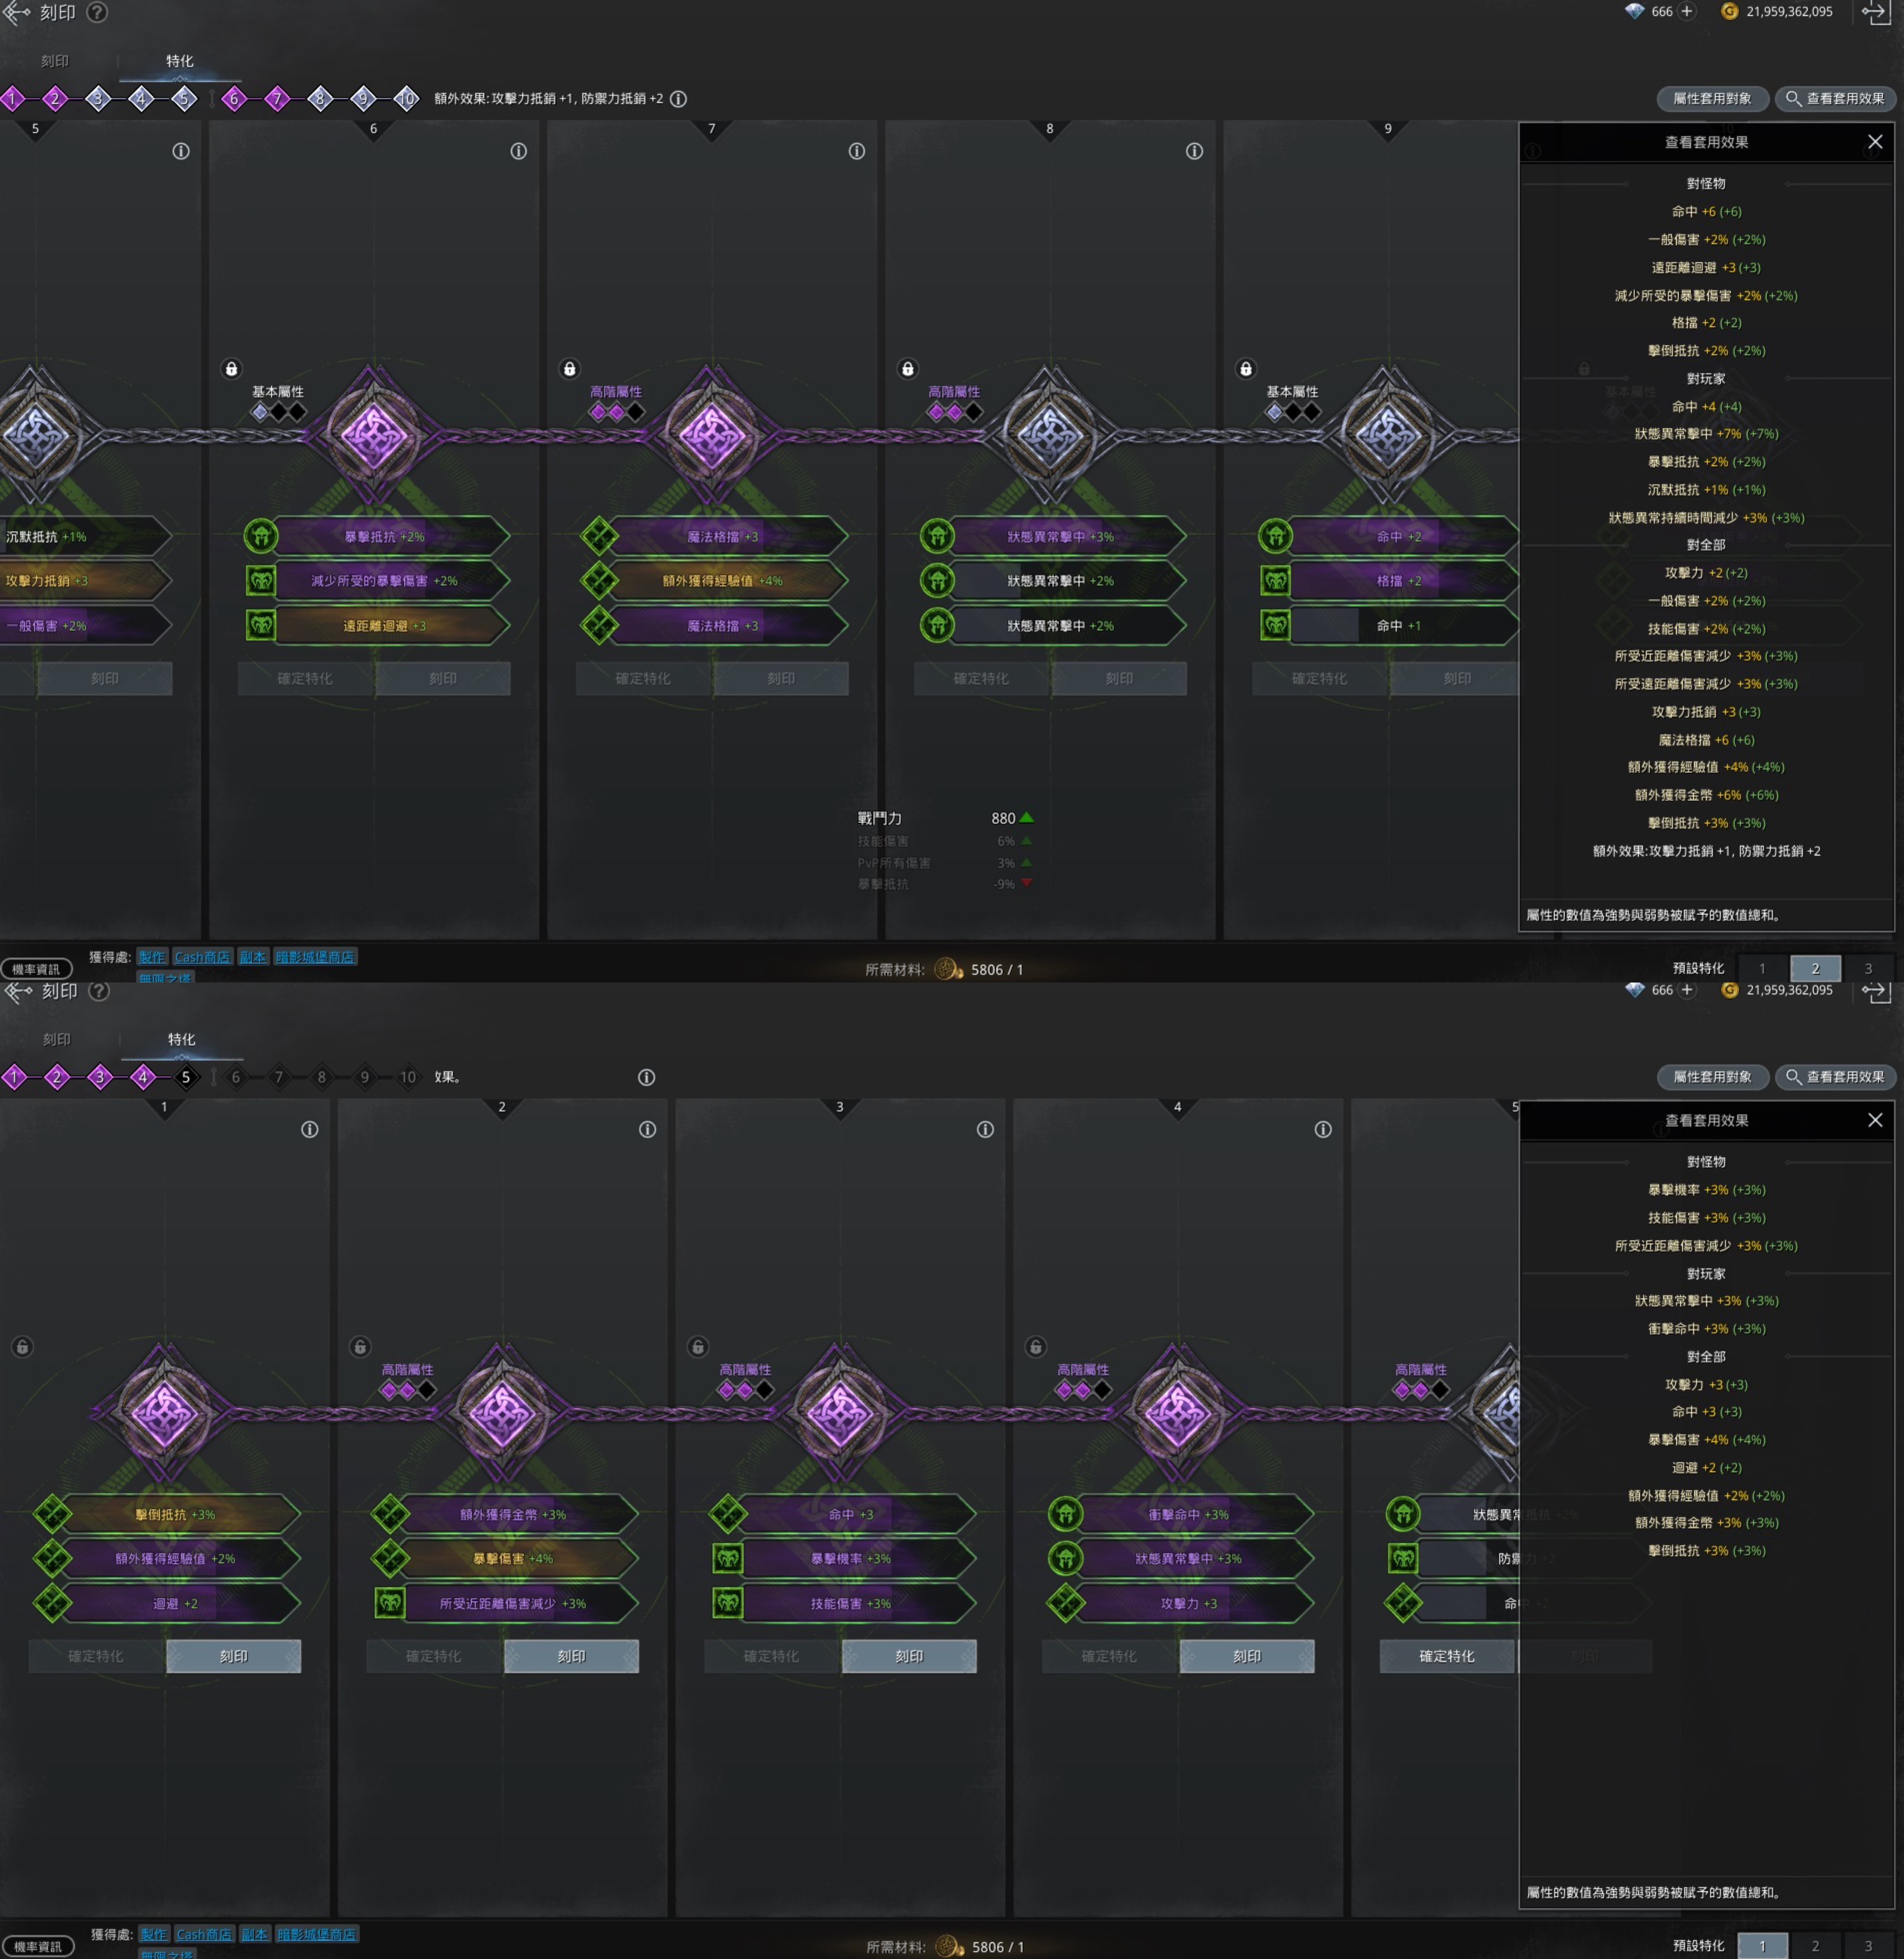Close the 查看套用效果 panel in lower screen
Image resolution: width=1904 pixels, height=1959 pixels.
tap(1875, 1120)
